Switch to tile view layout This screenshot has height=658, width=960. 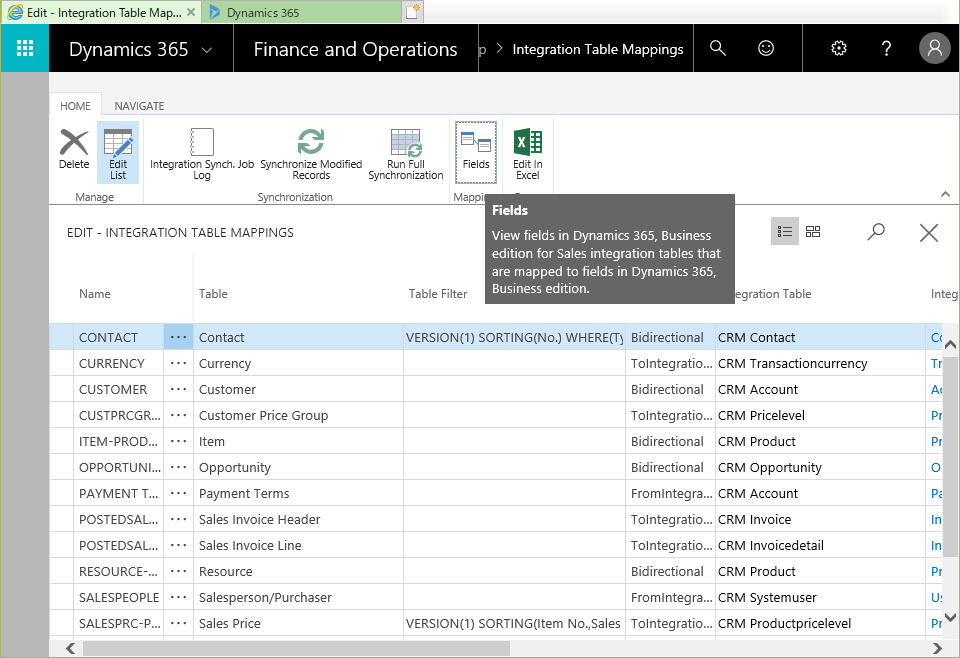coord(813,231)
